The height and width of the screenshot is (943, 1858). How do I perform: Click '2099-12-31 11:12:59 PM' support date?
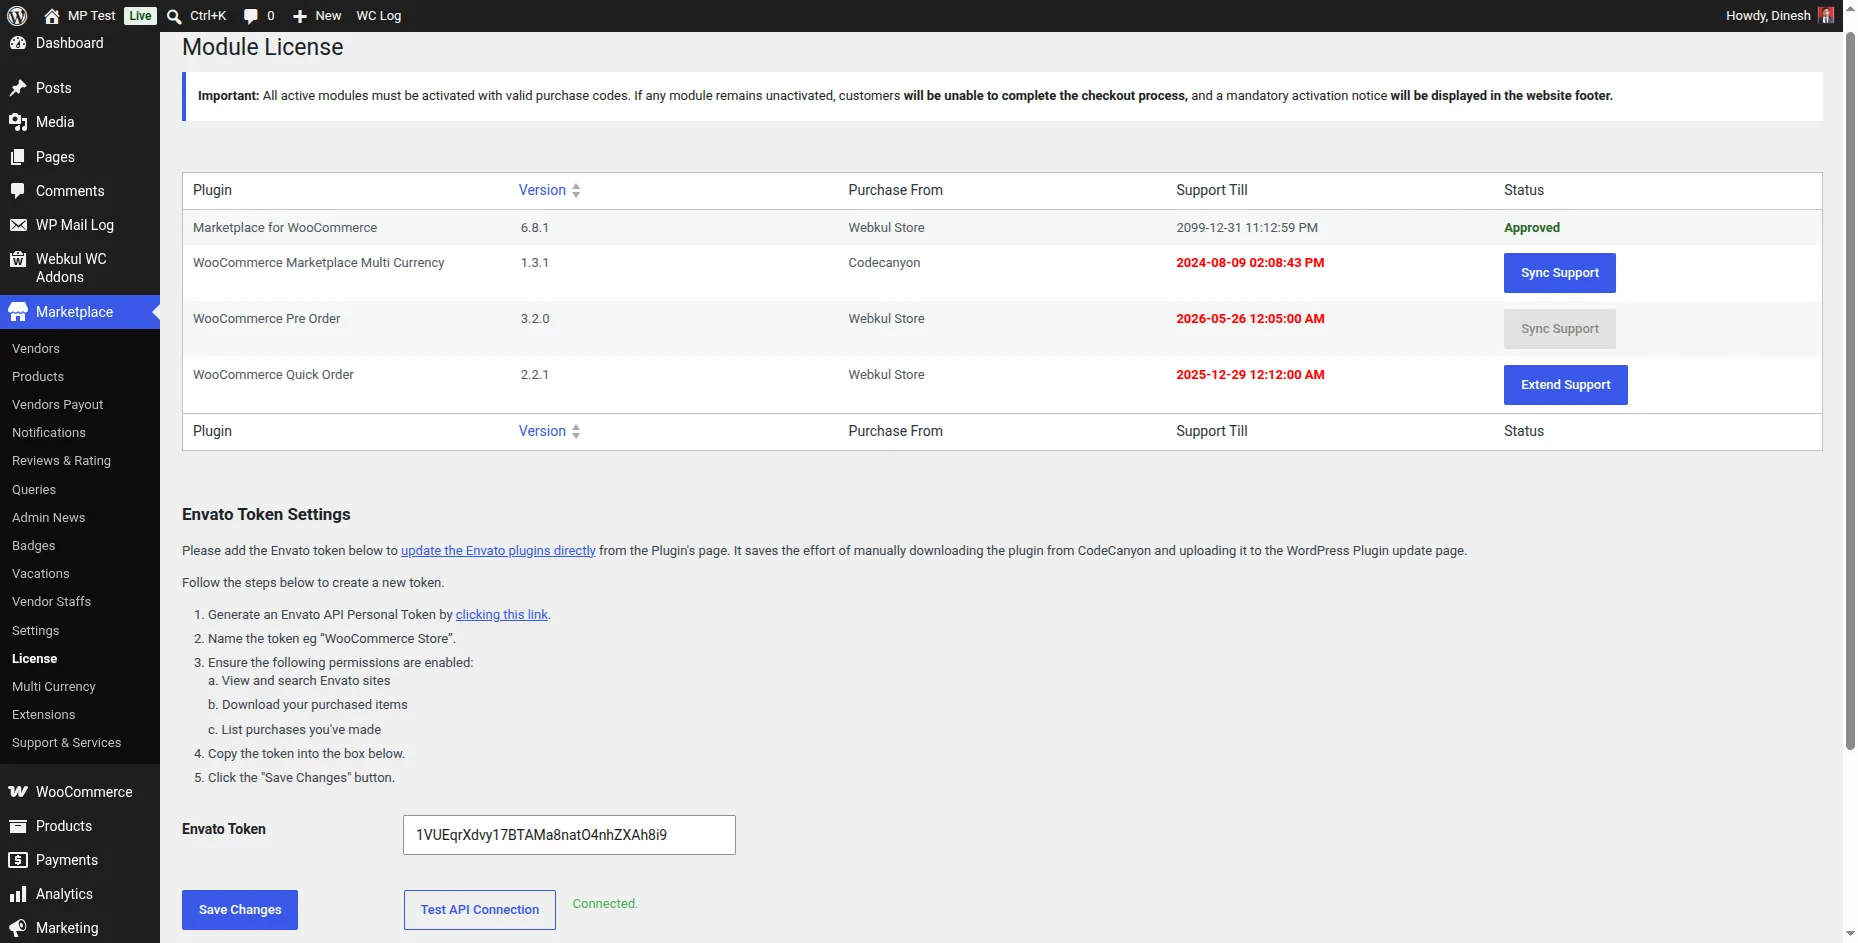pos(1247,228)
